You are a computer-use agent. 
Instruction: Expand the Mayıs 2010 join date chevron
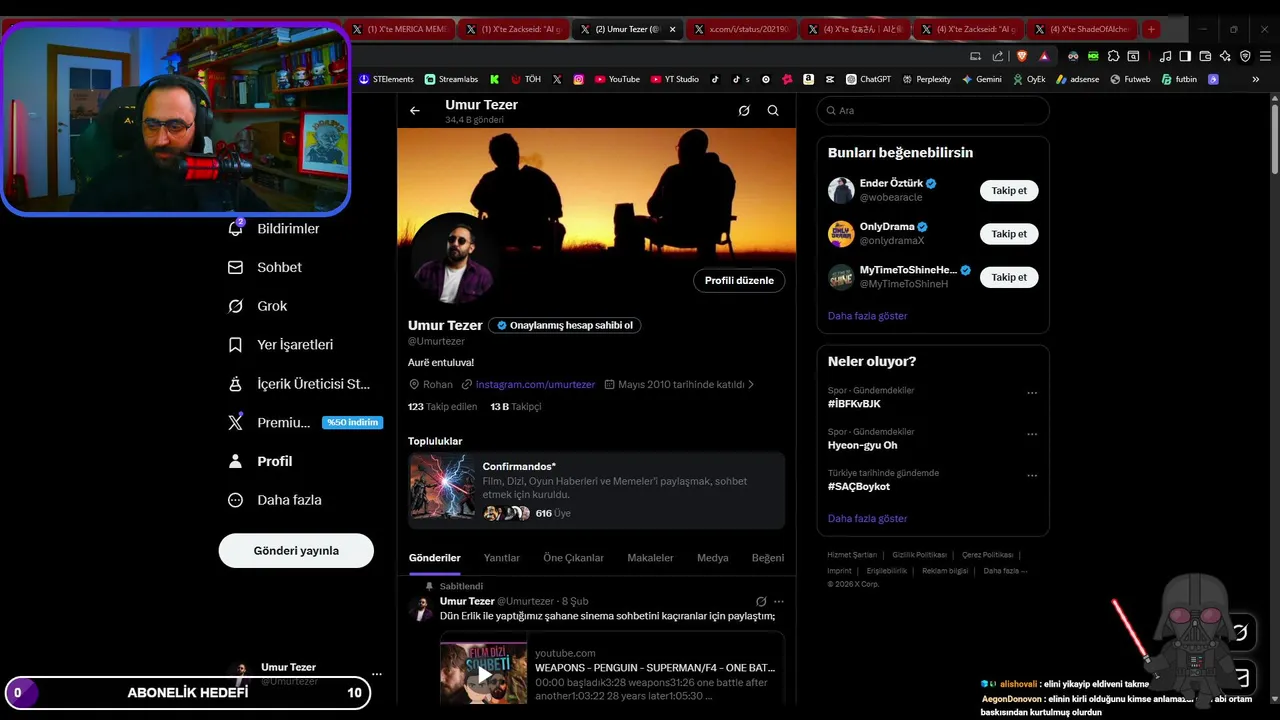(x=751, y=384)
